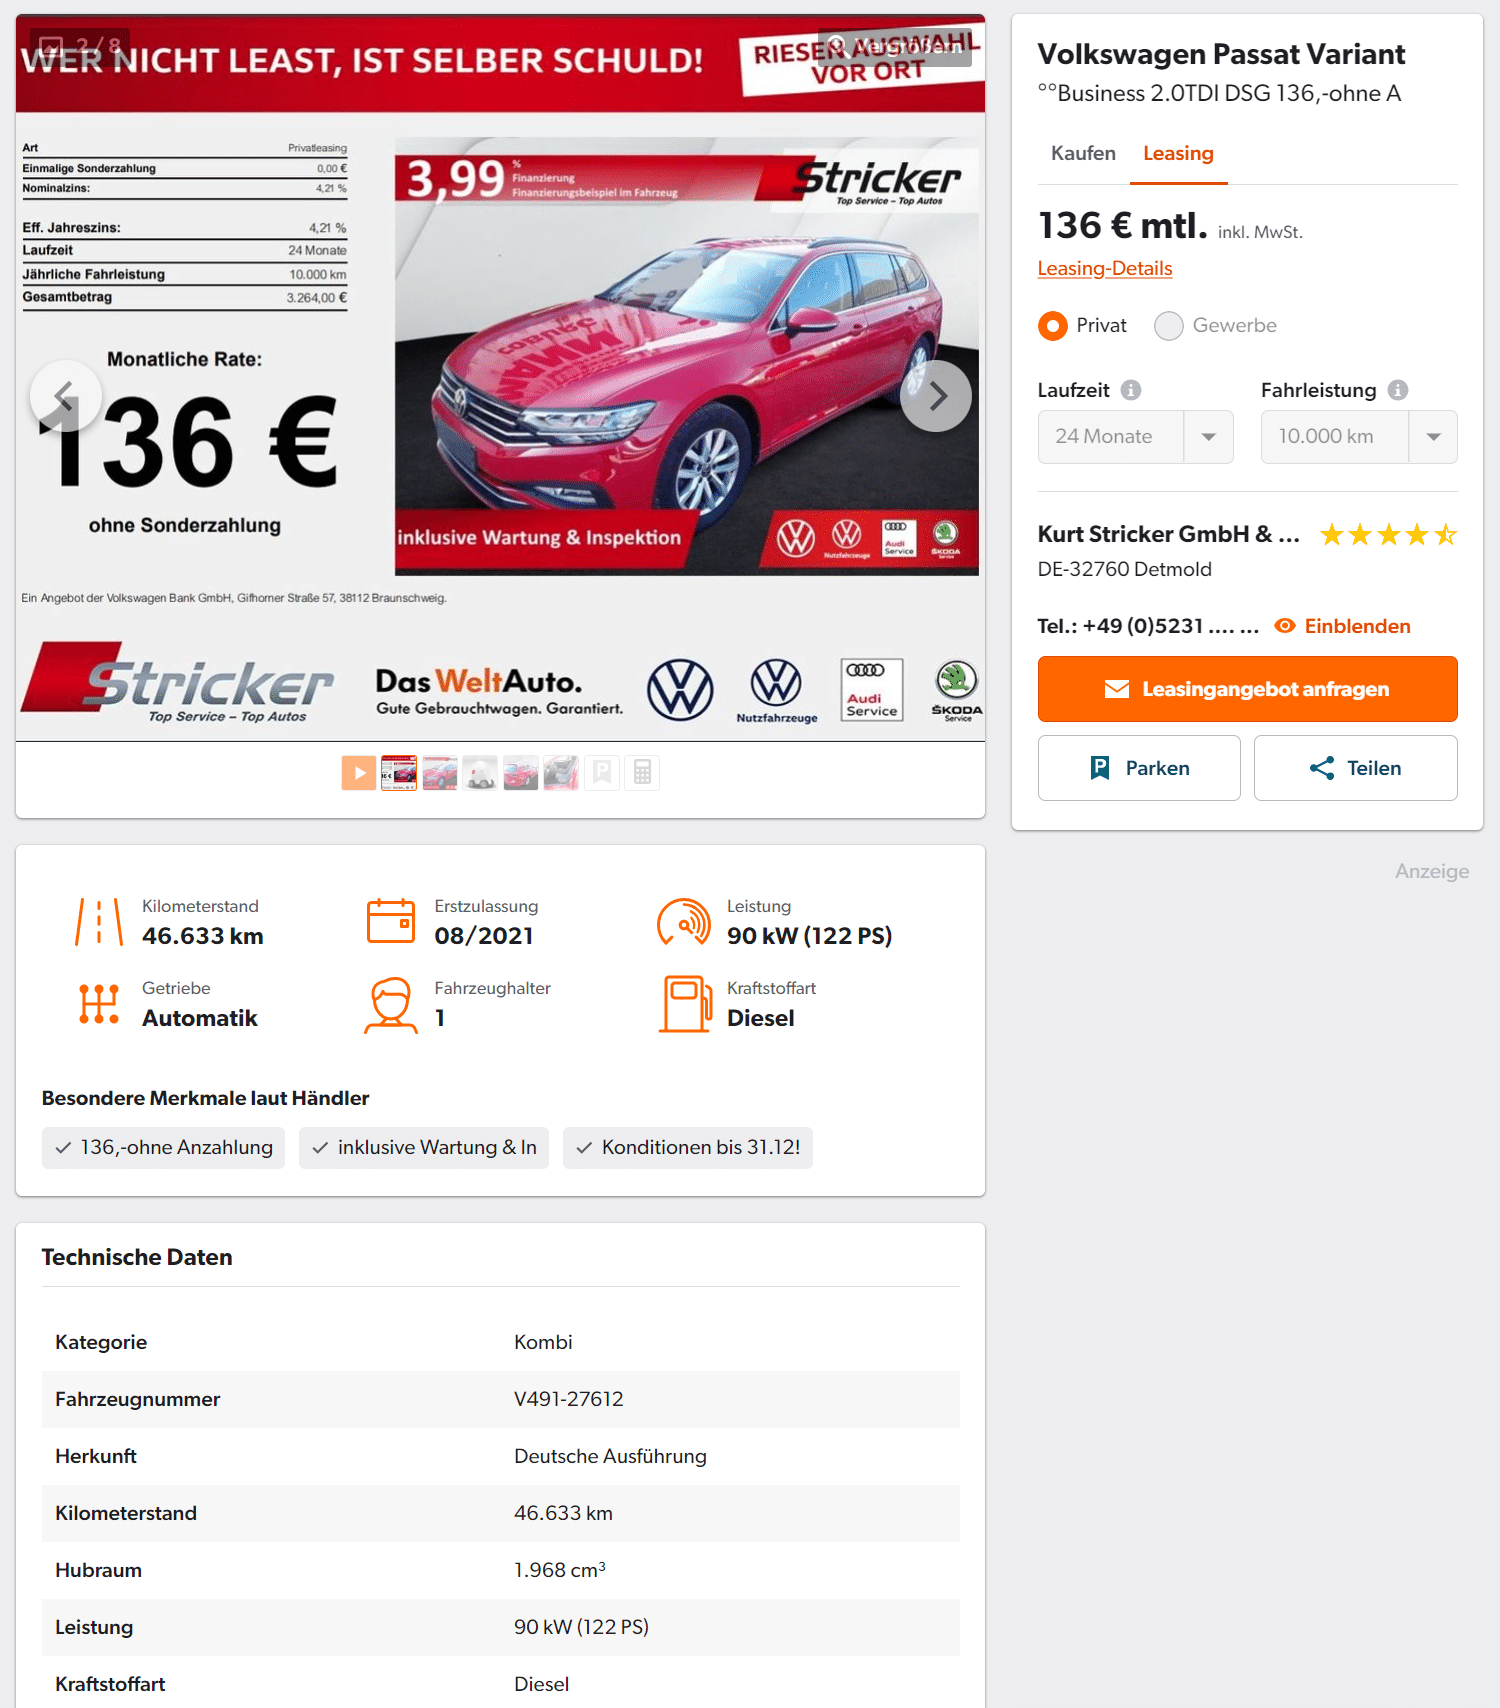Switch to the Leasing tab

1178,153
